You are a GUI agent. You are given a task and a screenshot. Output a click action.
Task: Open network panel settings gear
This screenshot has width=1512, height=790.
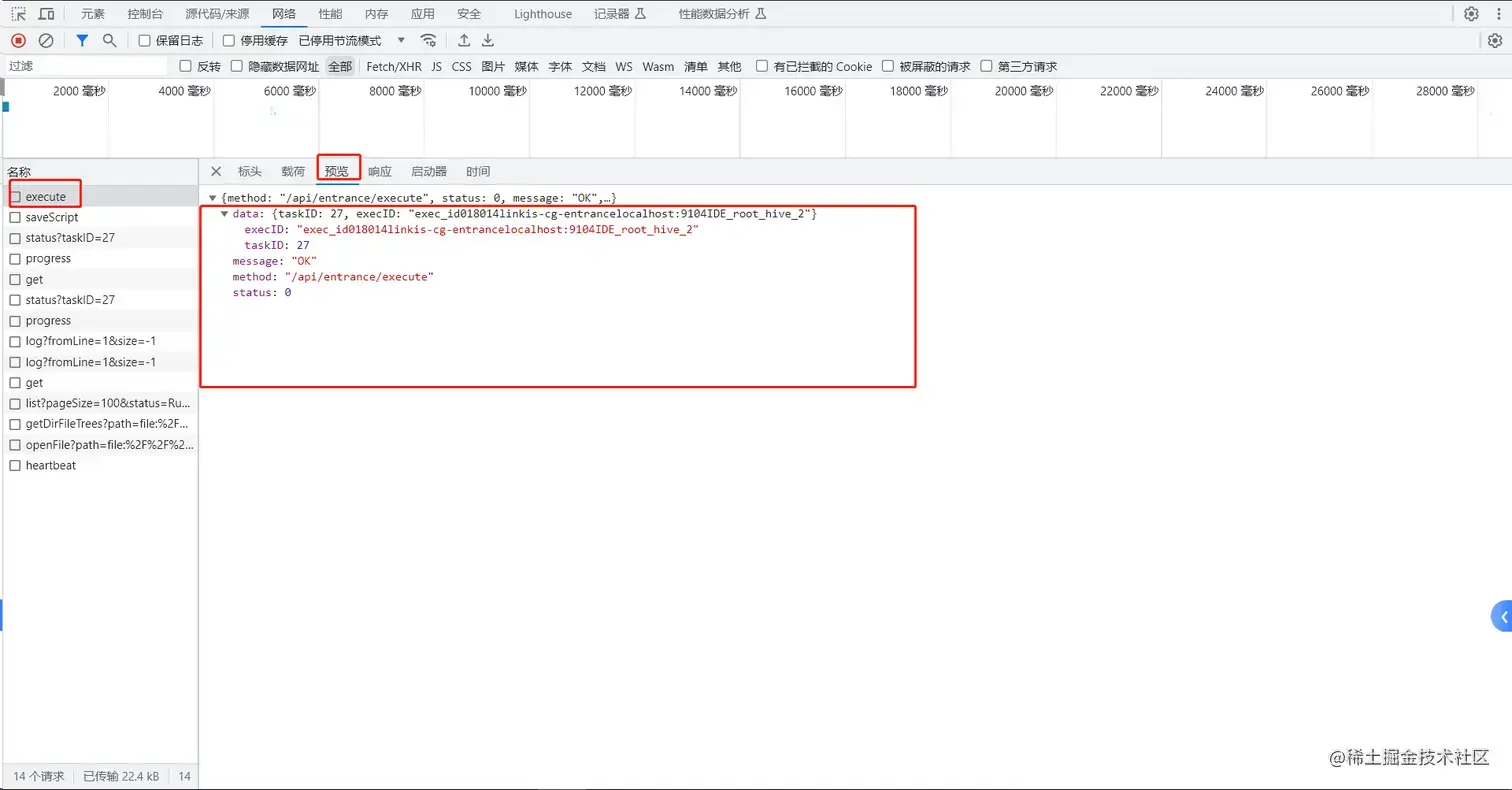1495,40
